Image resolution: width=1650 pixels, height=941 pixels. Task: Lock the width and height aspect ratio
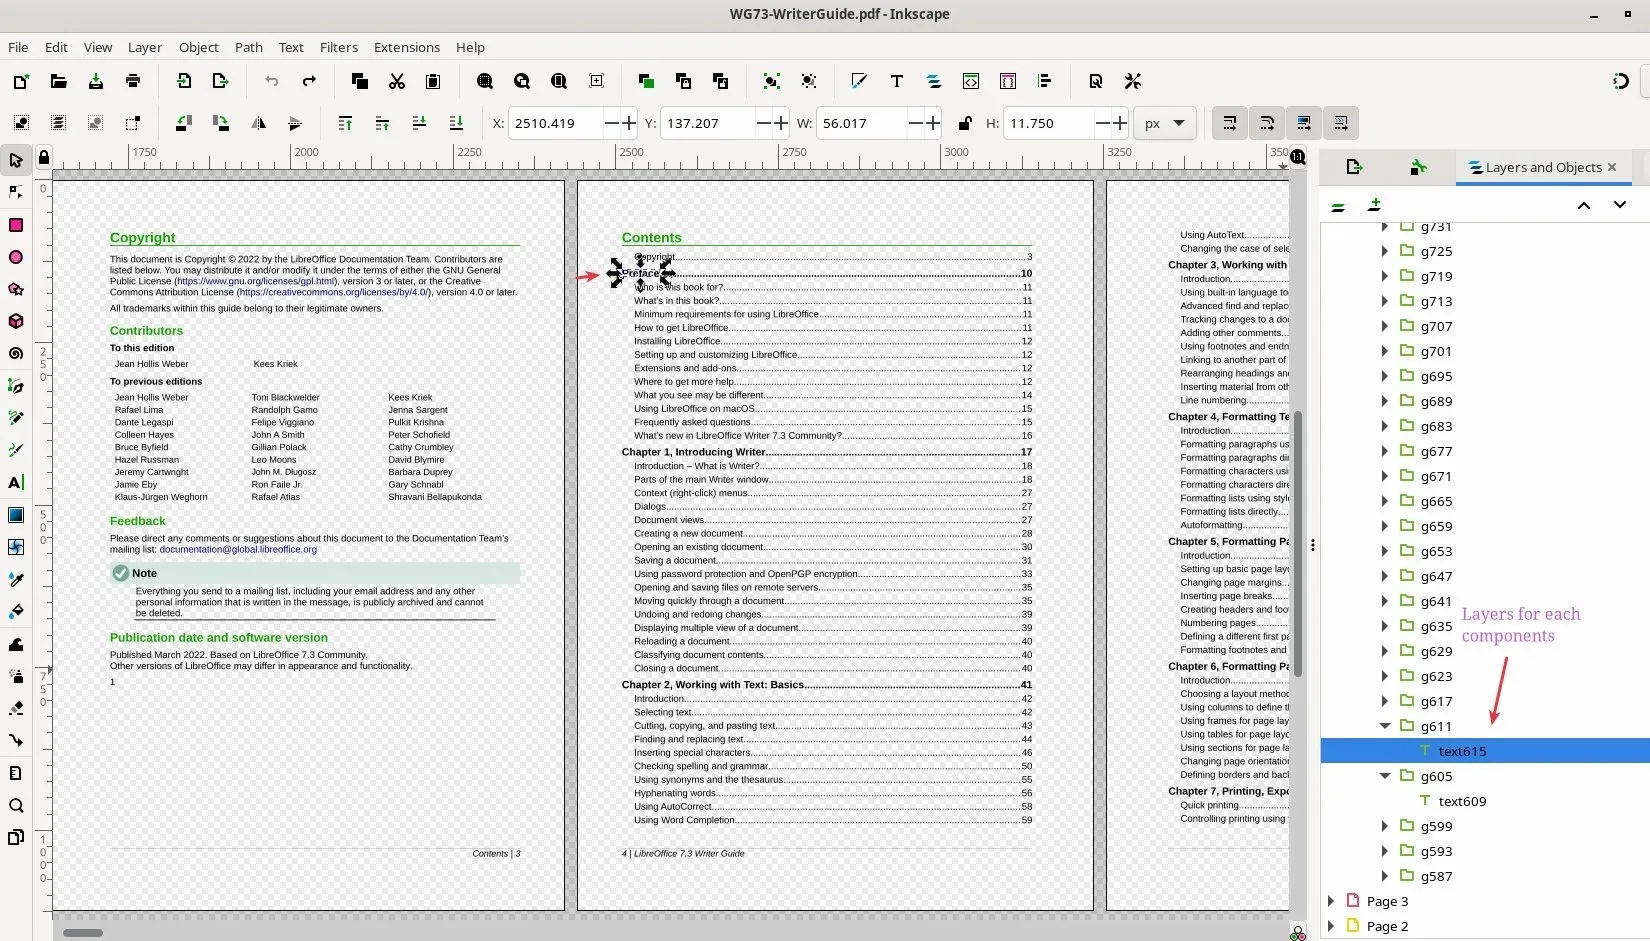coord(964,123)
